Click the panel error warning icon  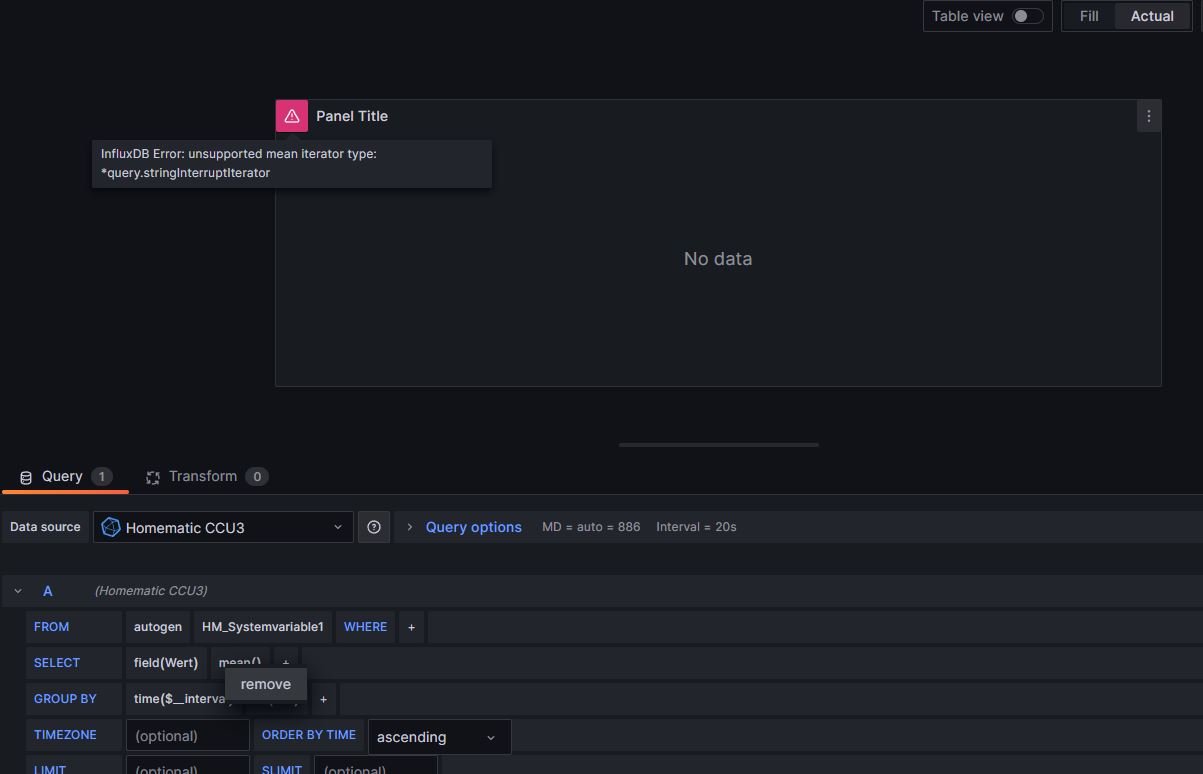tap(292, 116)
